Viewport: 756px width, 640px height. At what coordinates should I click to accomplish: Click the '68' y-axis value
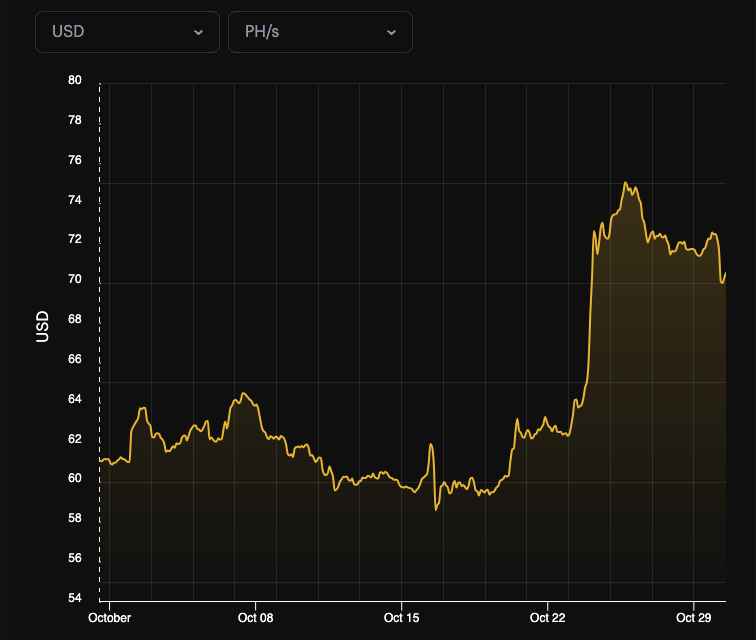pyautogui.click(x=75, y=319)
